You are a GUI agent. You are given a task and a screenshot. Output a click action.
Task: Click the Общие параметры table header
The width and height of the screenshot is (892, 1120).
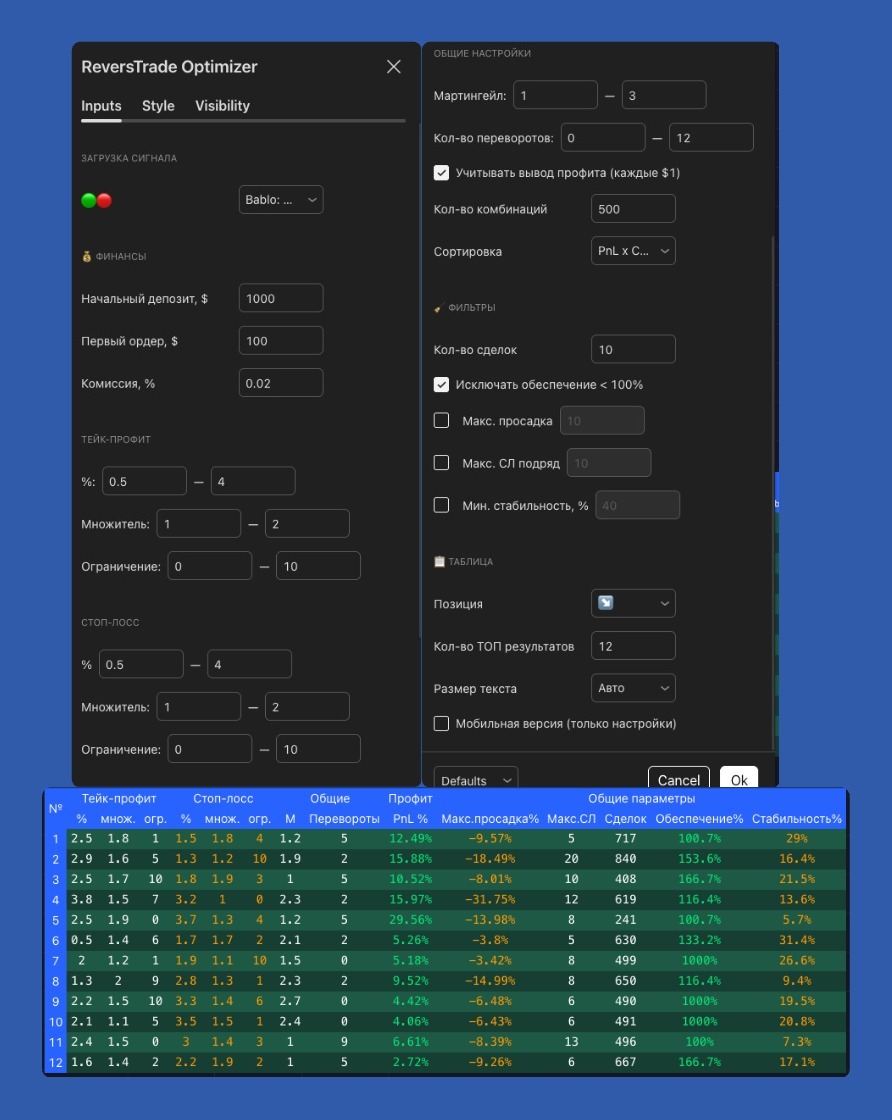[x=641, y=799]
